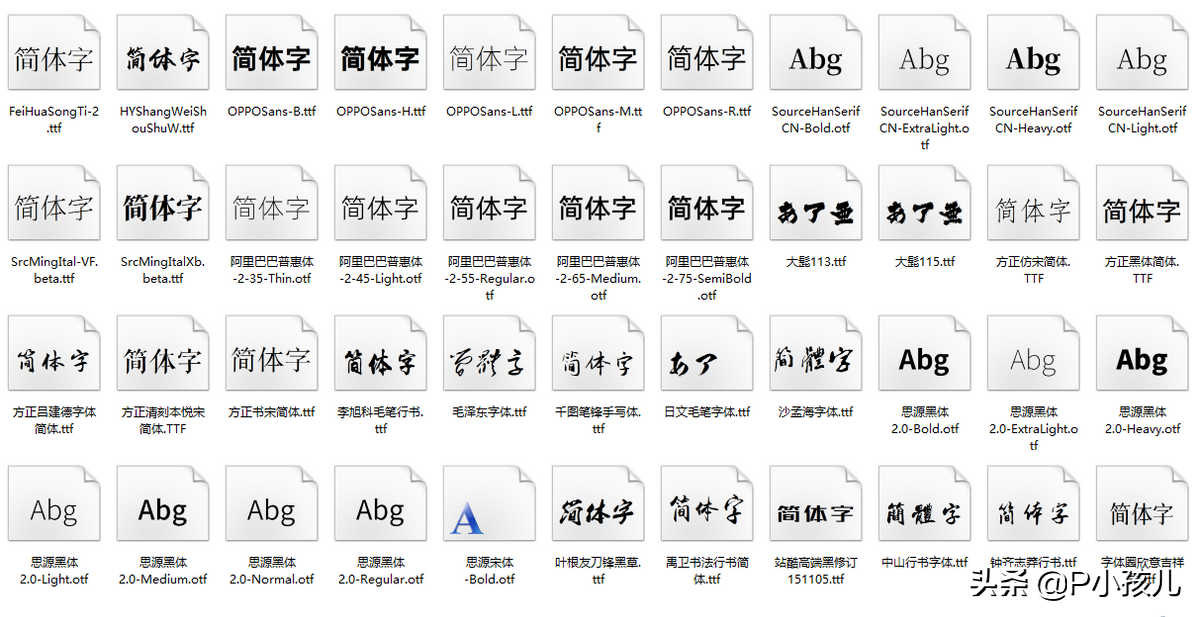
Task: Click the SrcMingItalXb.beta.ttf font icon
Action: pyautogui.click(x=163, y=203)
